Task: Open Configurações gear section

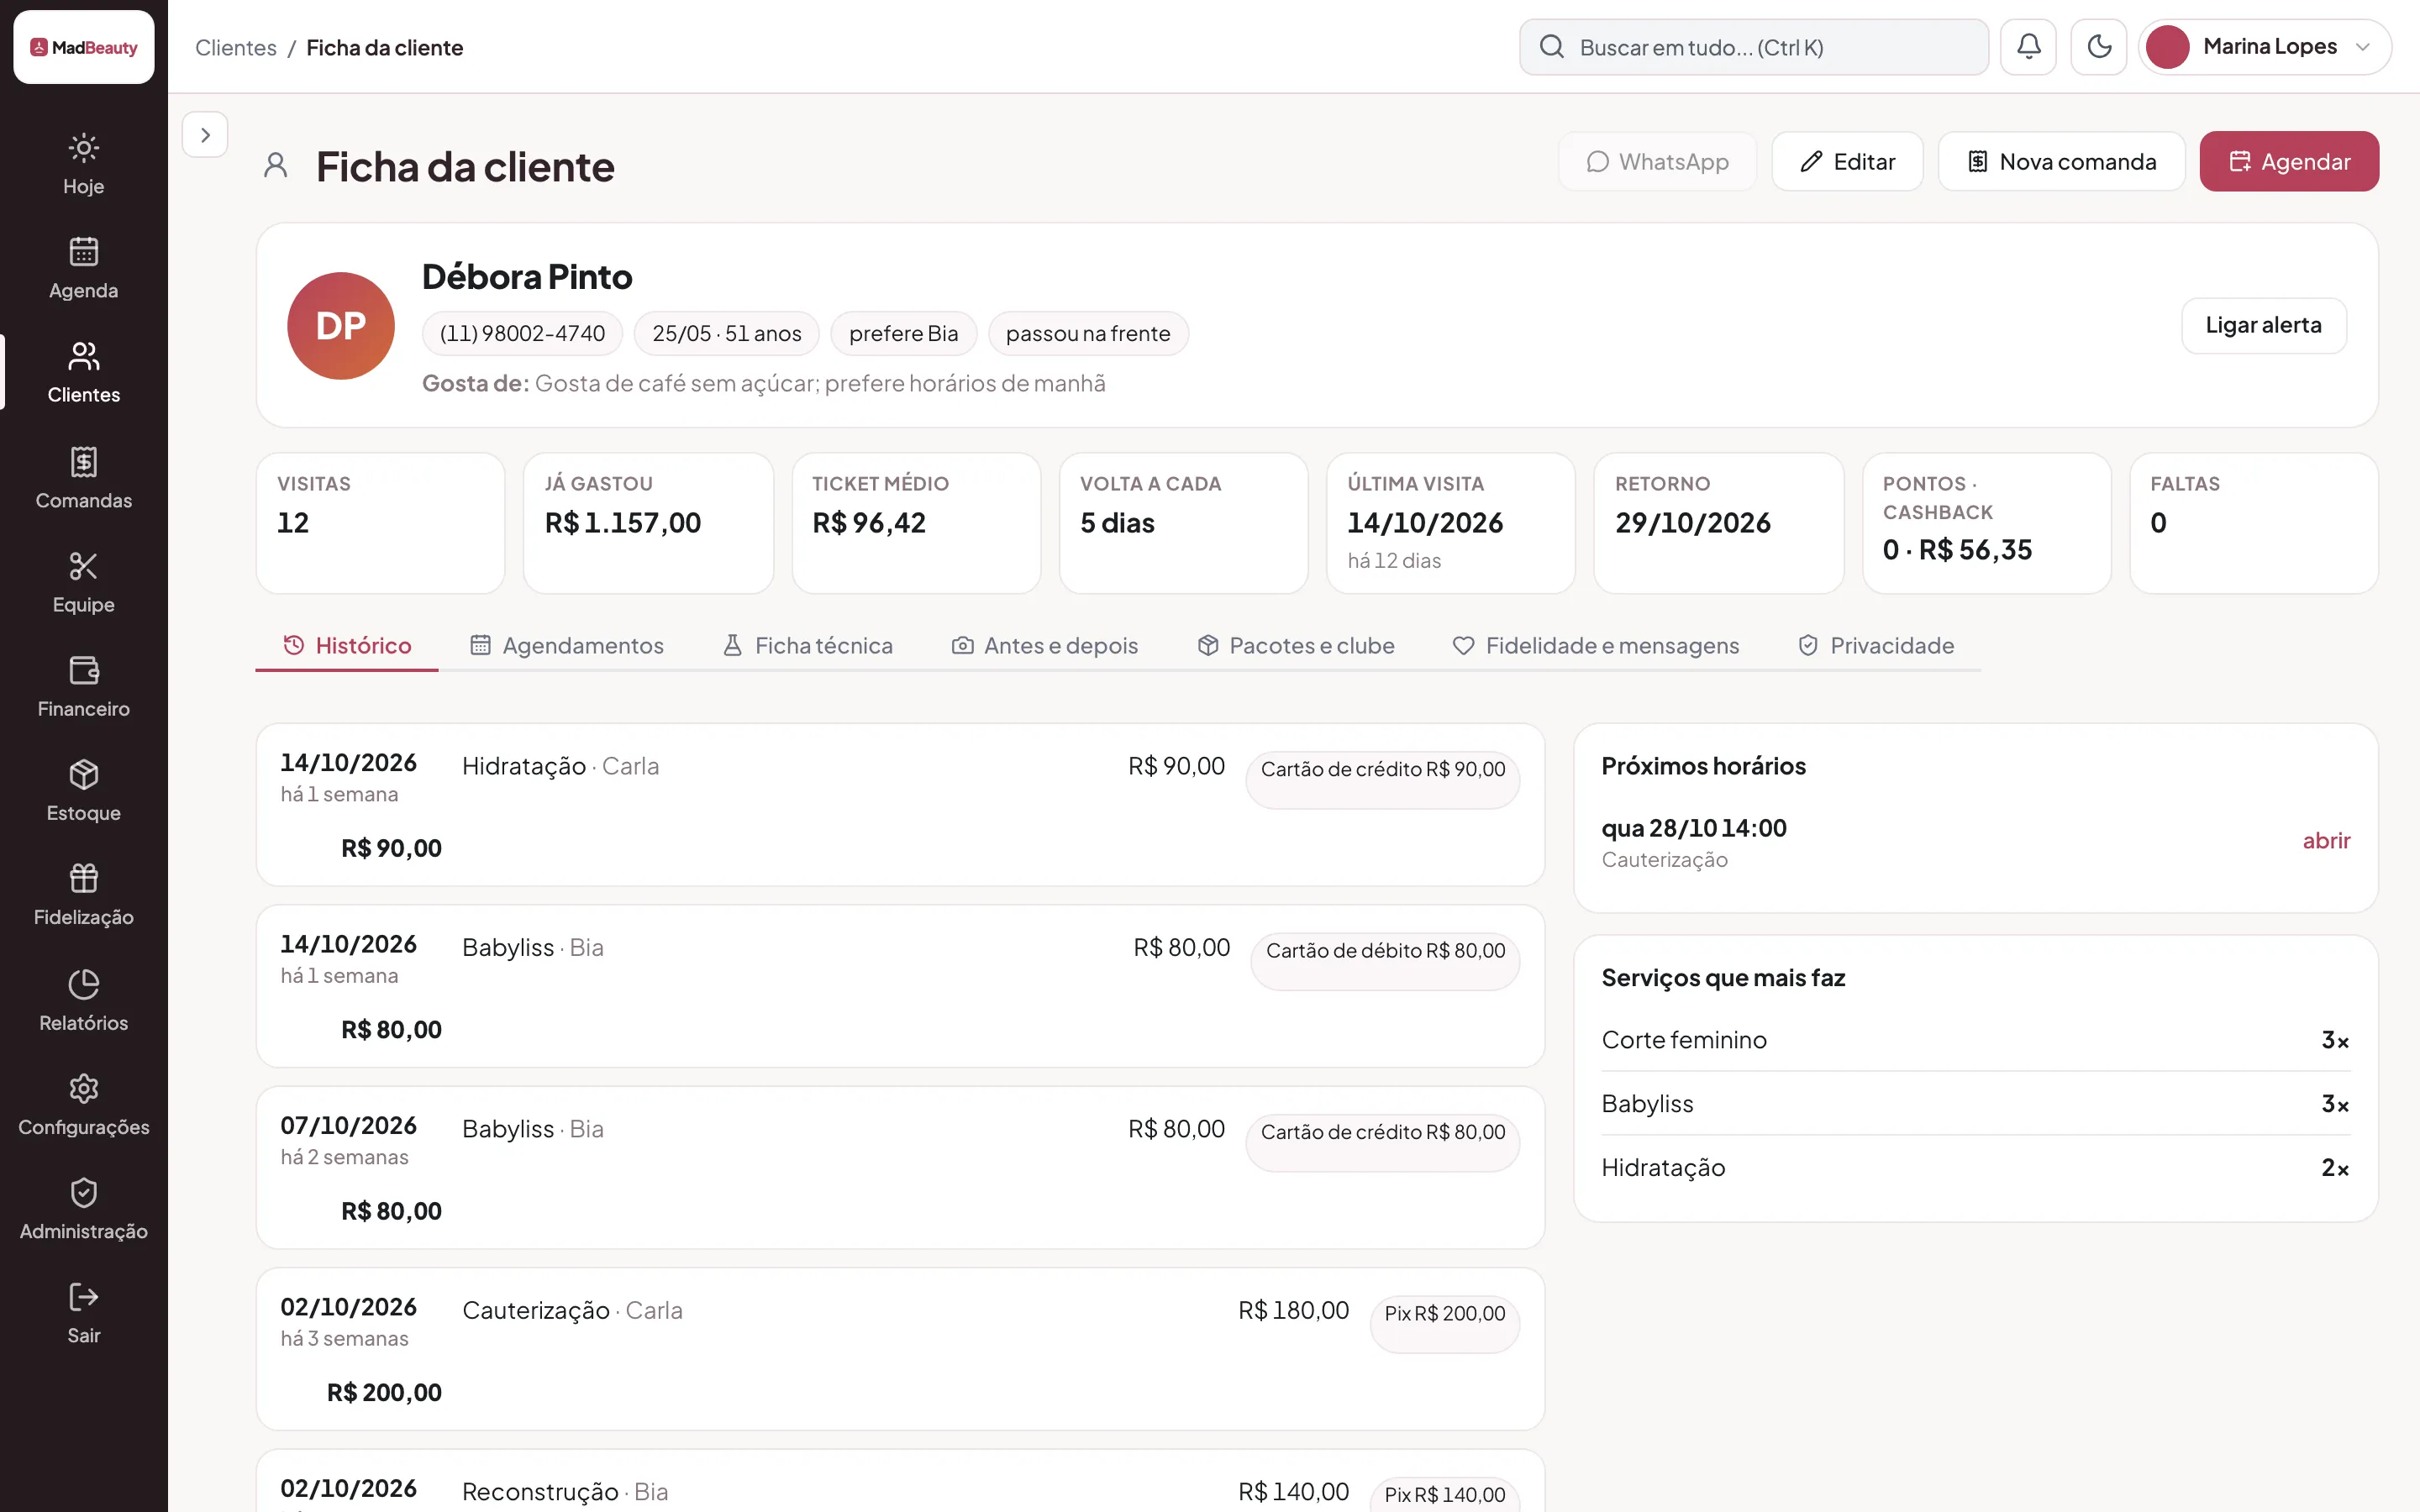Action: coord(83,1105)
